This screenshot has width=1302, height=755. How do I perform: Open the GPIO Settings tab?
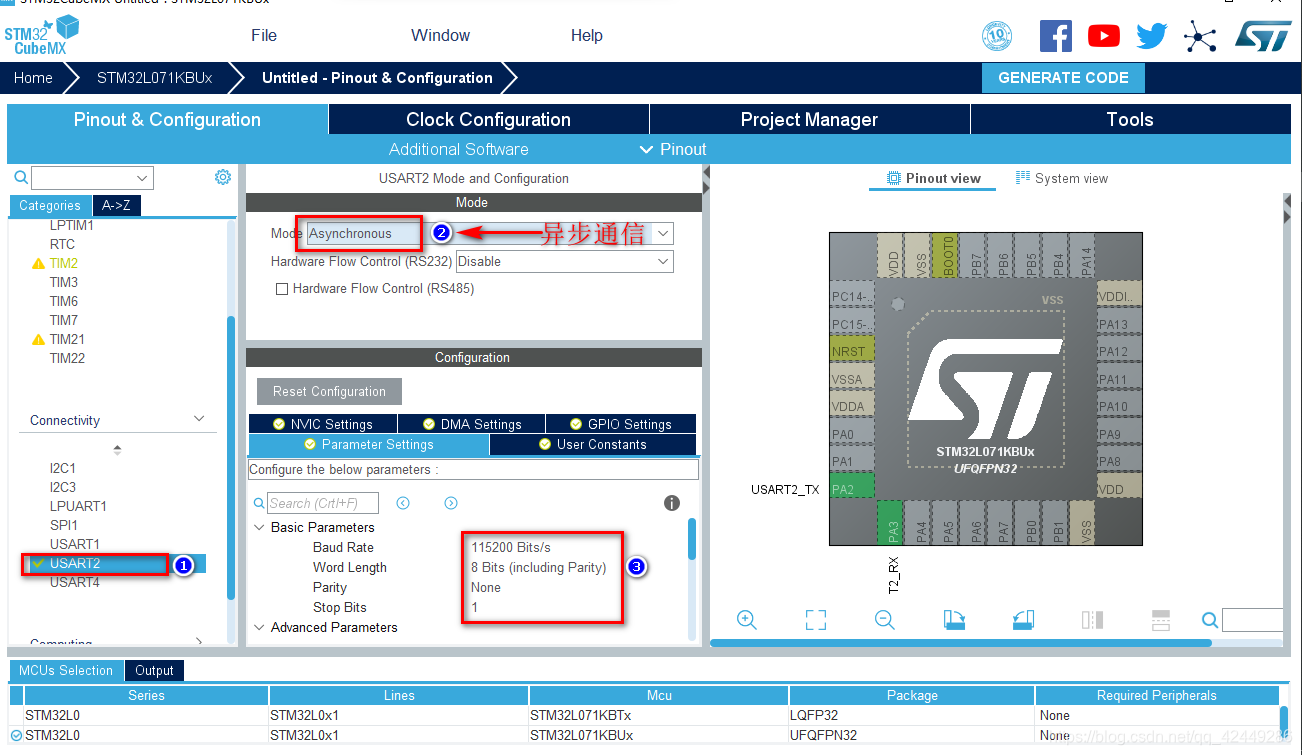coord(621,424)
